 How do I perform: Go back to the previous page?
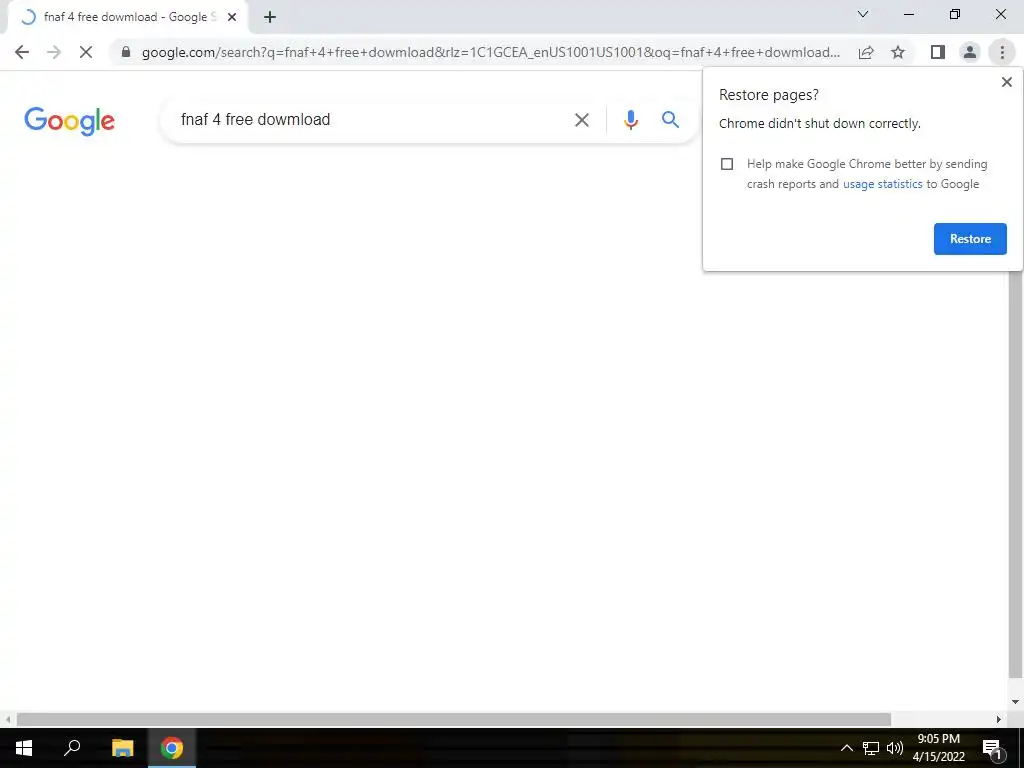(x=22, y=52)
